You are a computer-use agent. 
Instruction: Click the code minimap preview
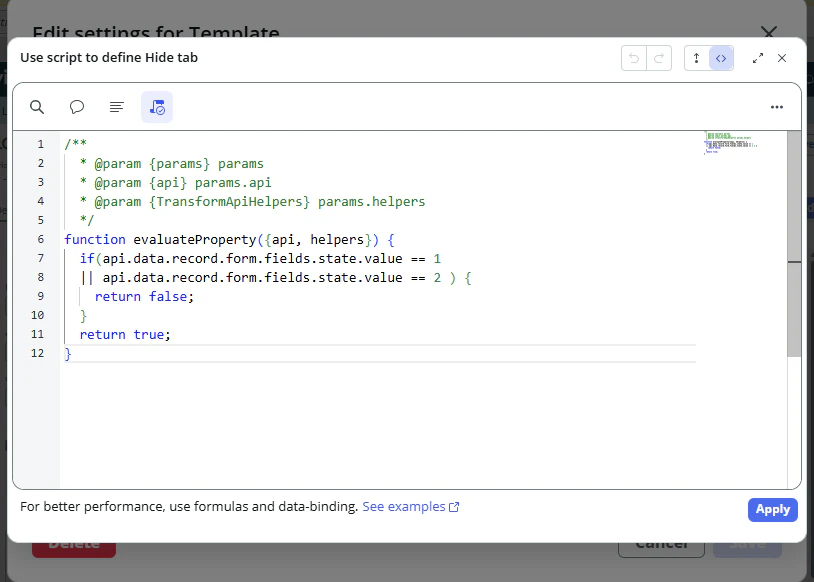point(730,143)
